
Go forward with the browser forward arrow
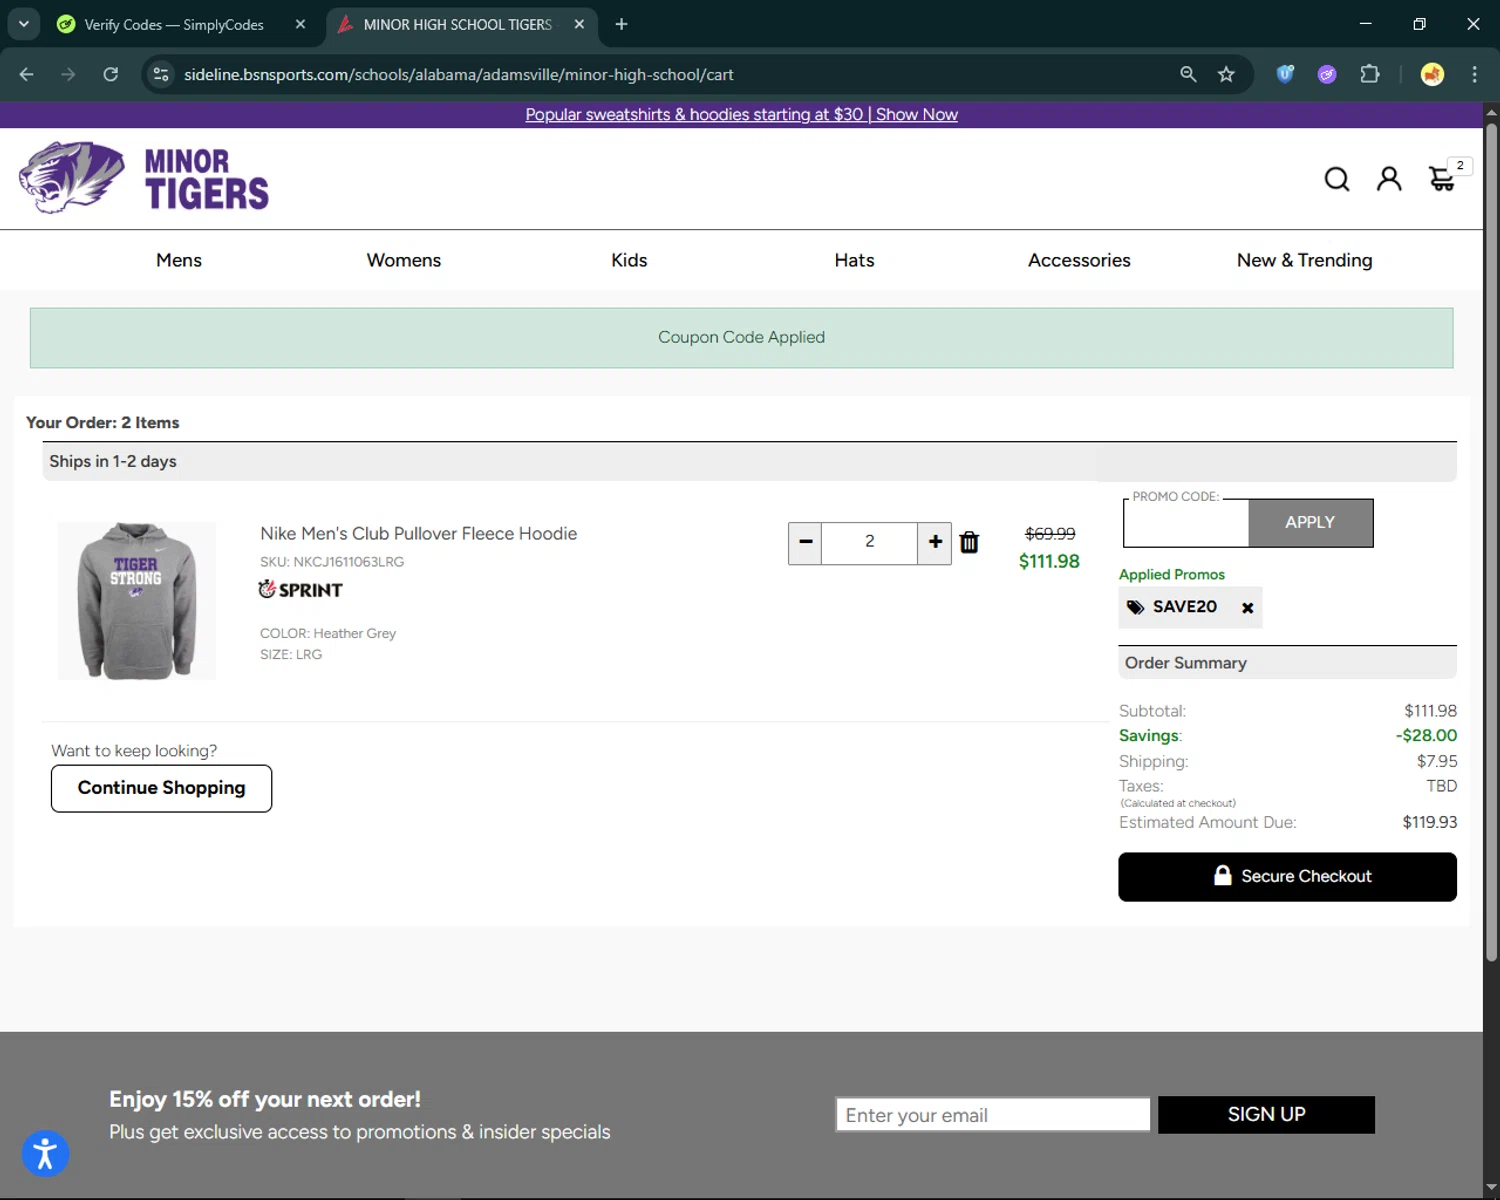pyautogui.click(x=68, y=74)
